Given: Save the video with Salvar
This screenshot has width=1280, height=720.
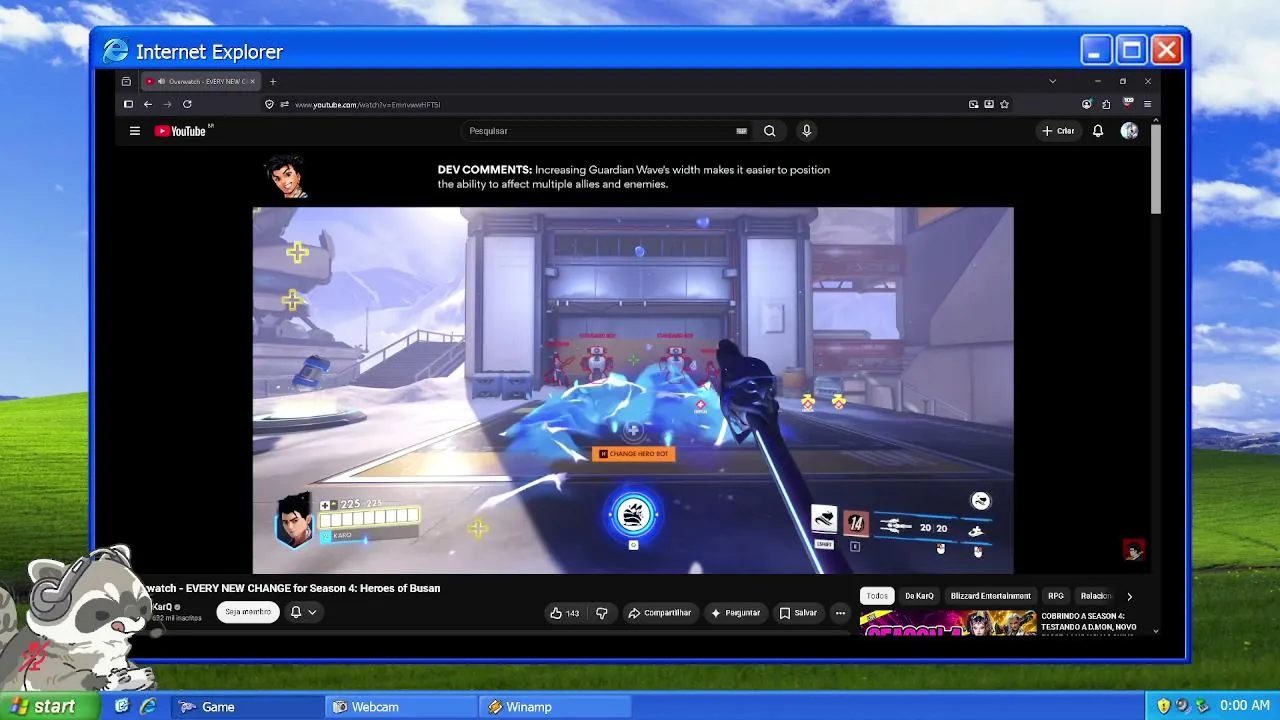Looking at the screenshot, I should [799, 613].
